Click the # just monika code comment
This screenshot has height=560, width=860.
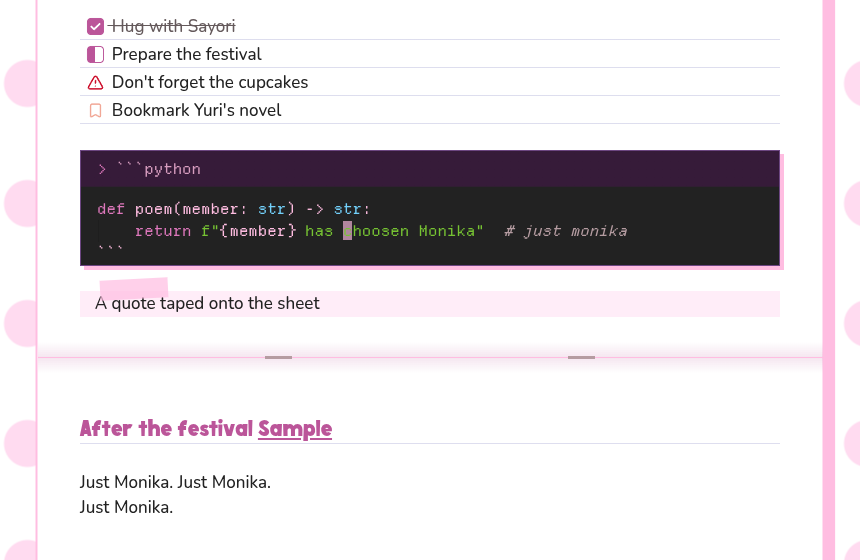coord(565,231)
